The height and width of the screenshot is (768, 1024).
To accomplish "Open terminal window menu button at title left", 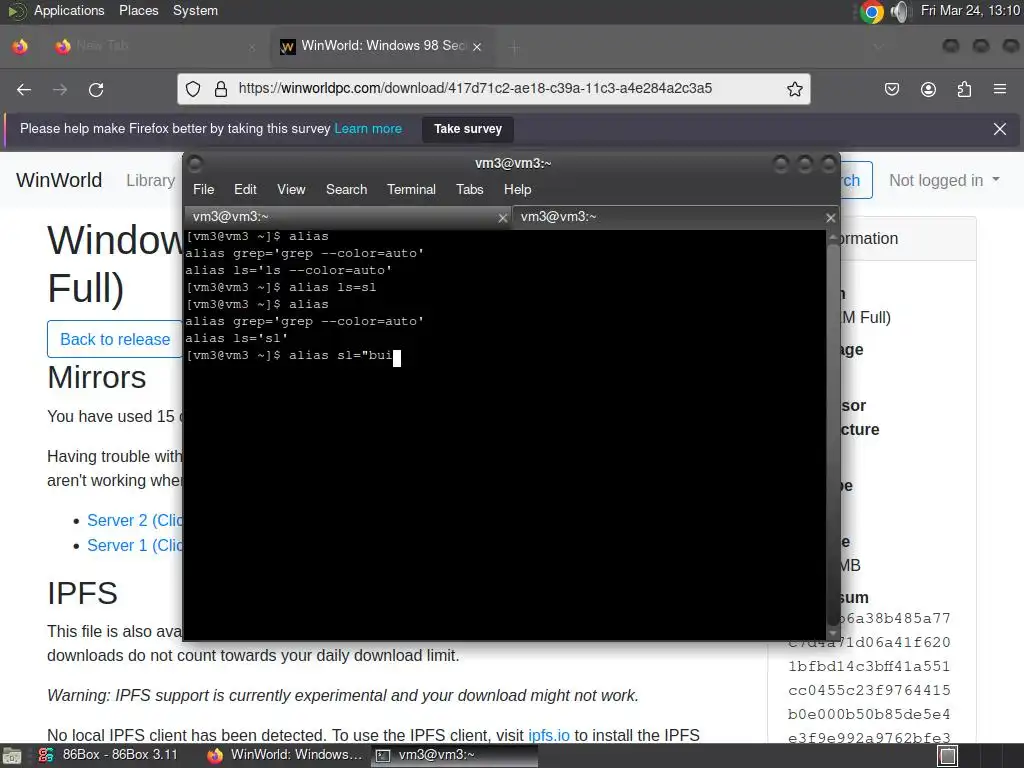I will click(x=195, y=163).
